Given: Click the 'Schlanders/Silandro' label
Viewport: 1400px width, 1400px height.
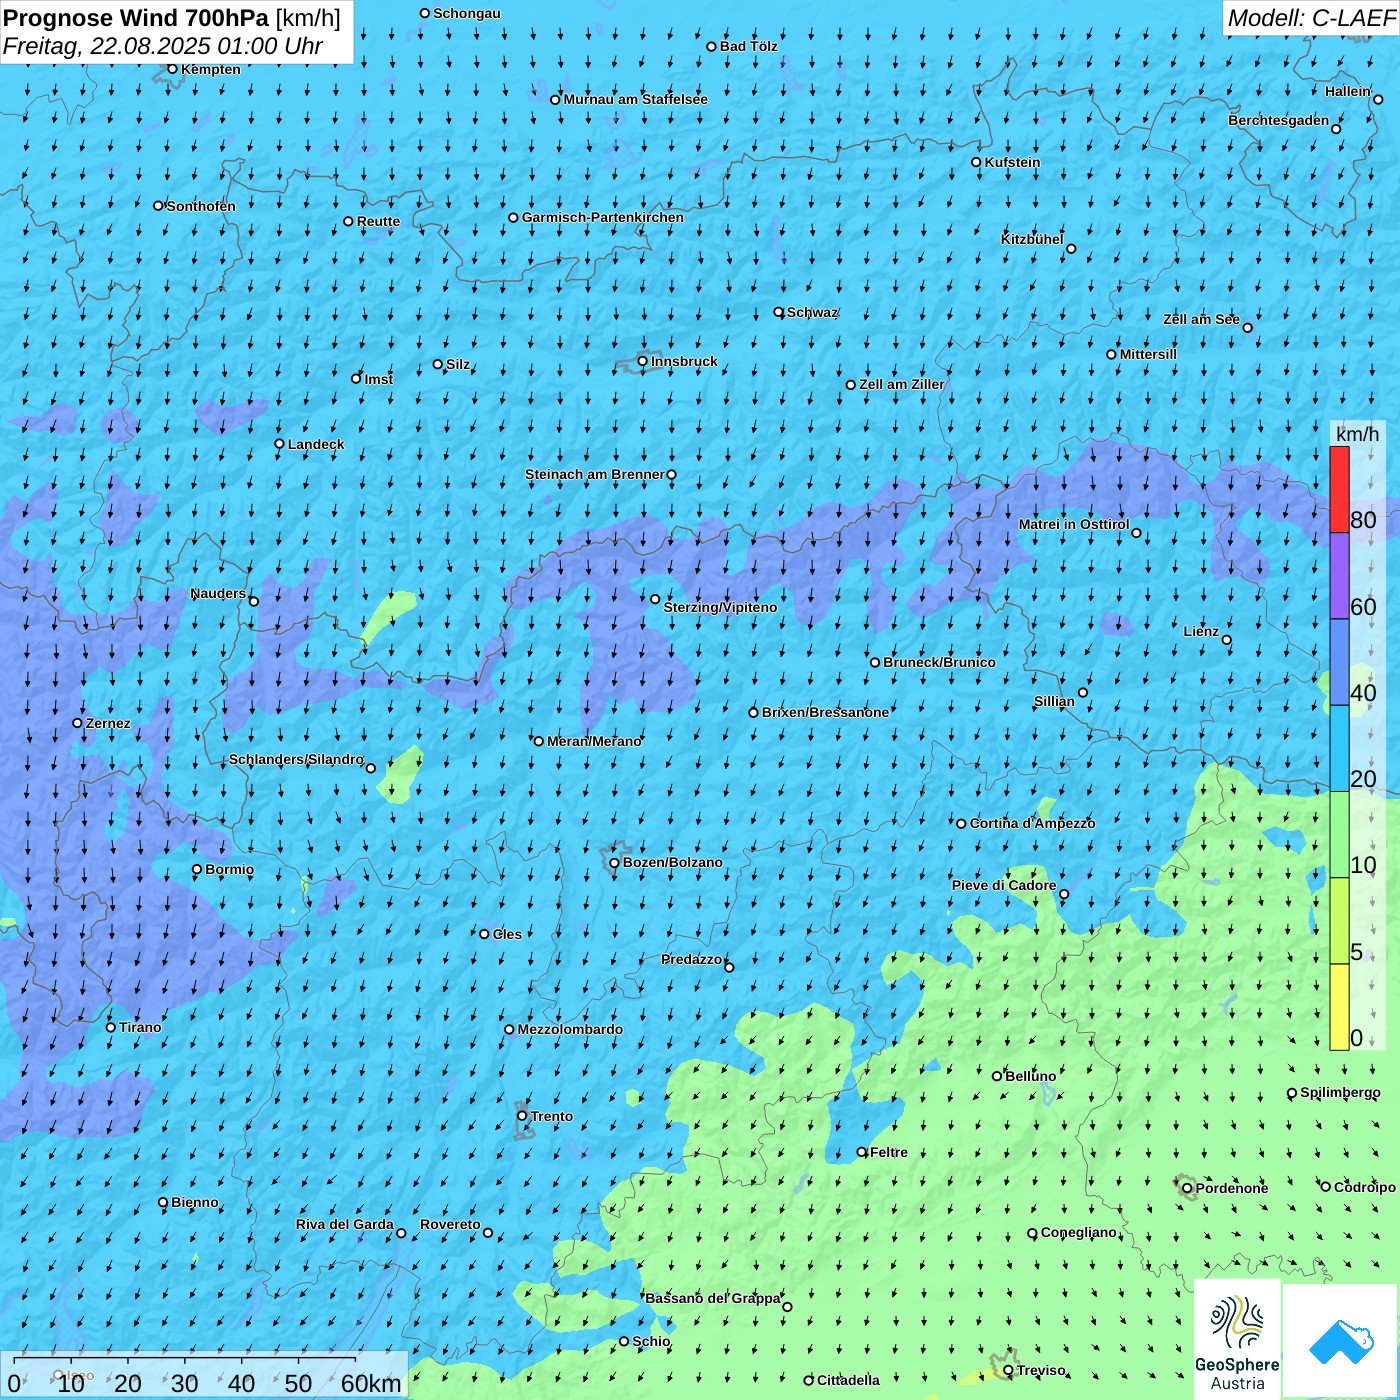Looking at the screenshot, I should coord(296,759).
